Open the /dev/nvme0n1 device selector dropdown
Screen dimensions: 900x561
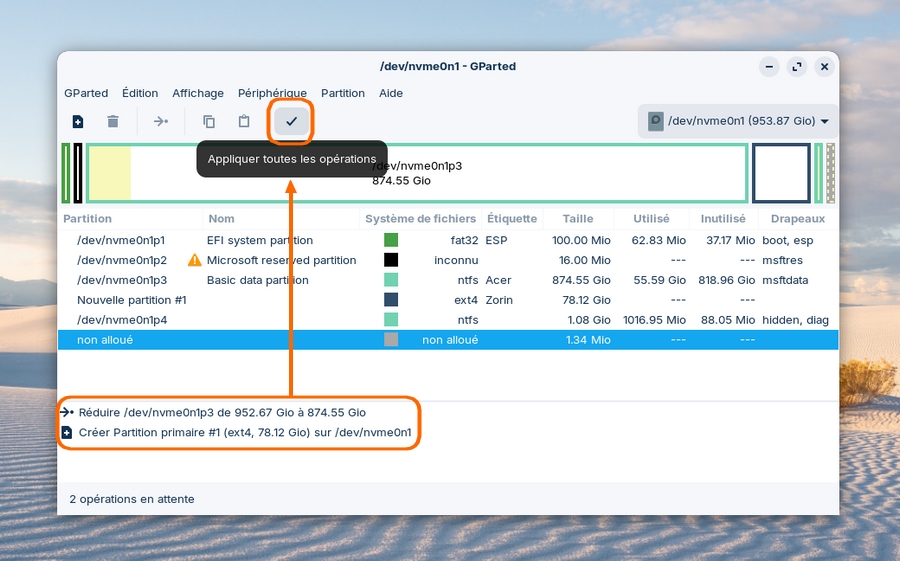(x=738, y=121)
